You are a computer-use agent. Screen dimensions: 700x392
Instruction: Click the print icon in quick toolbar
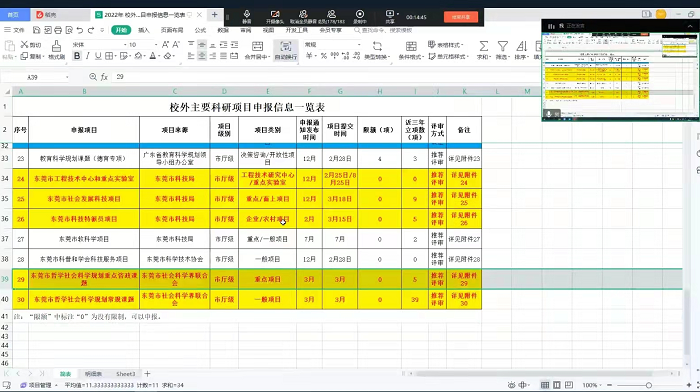pyautogui.click(x=58, y=30)
